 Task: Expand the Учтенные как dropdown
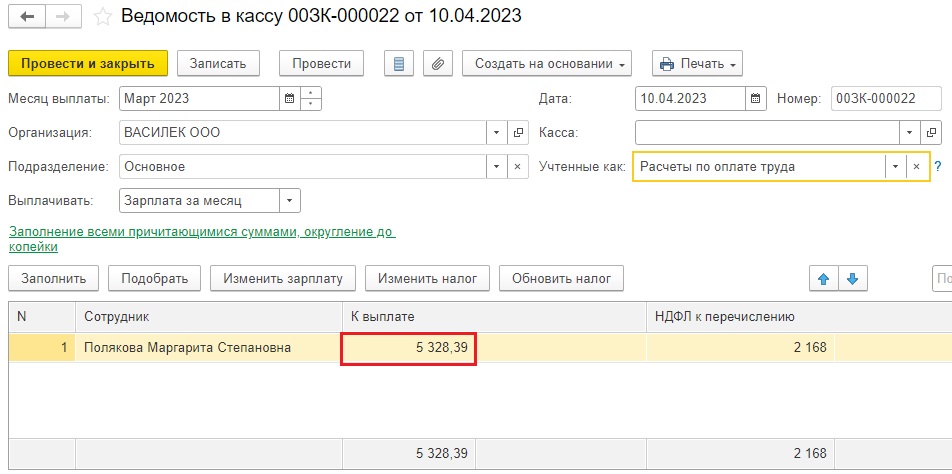tap(896, 166)
